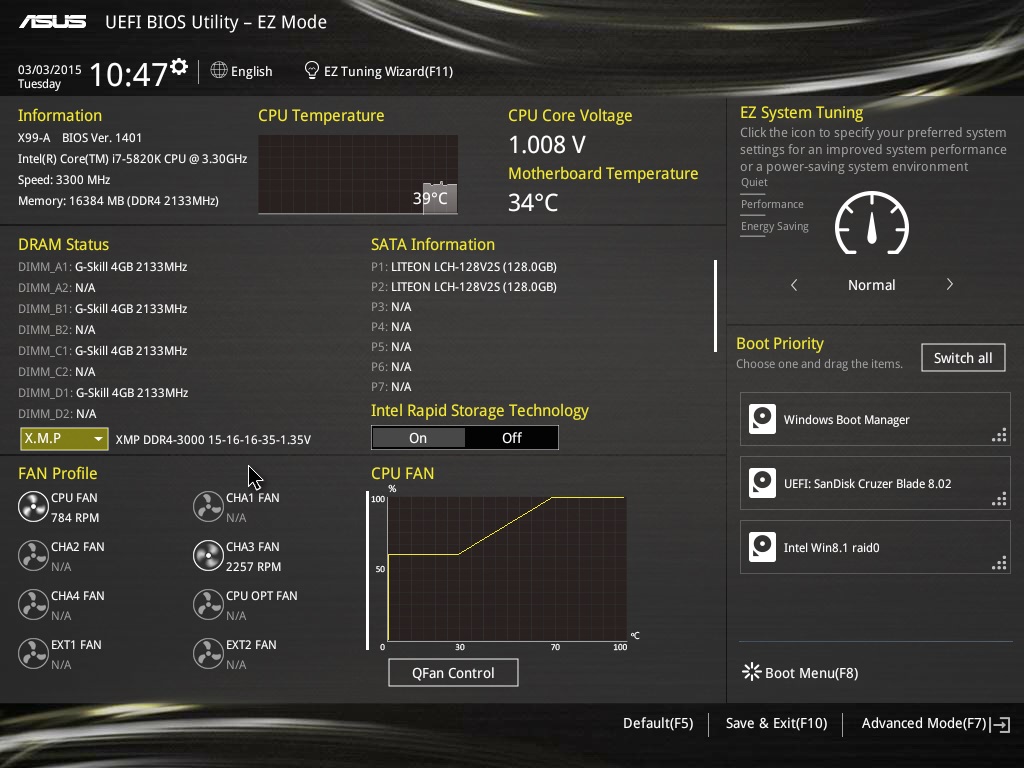This screenshot has height=768, width=1024.
Task: Click the CHA1 FAN fan icon
Action: [x=208, y=507]
